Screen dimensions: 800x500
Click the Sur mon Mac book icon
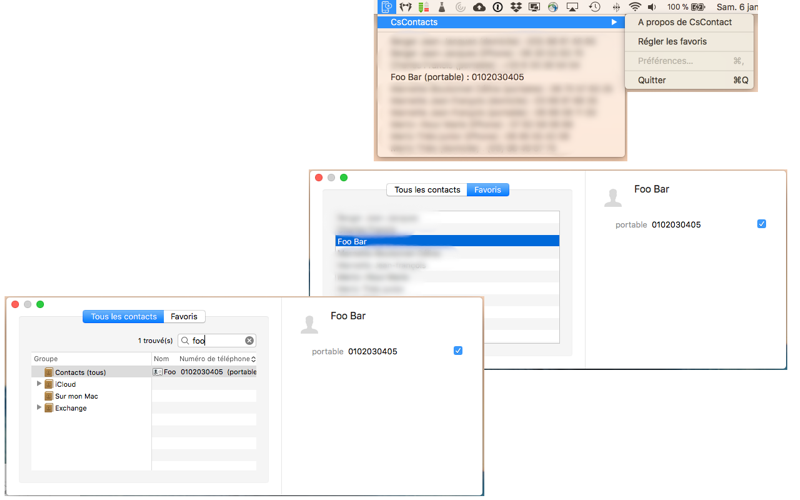click(49, 396)
